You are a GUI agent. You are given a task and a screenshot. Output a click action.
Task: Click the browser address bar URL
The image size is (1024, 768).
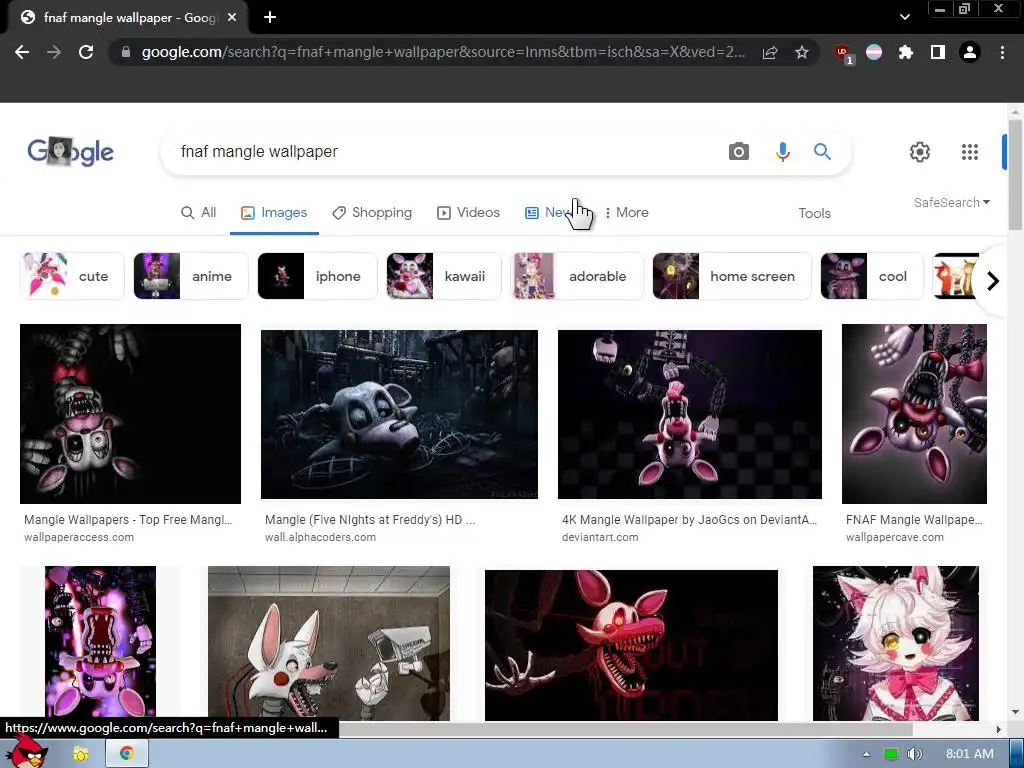point(443,52)
